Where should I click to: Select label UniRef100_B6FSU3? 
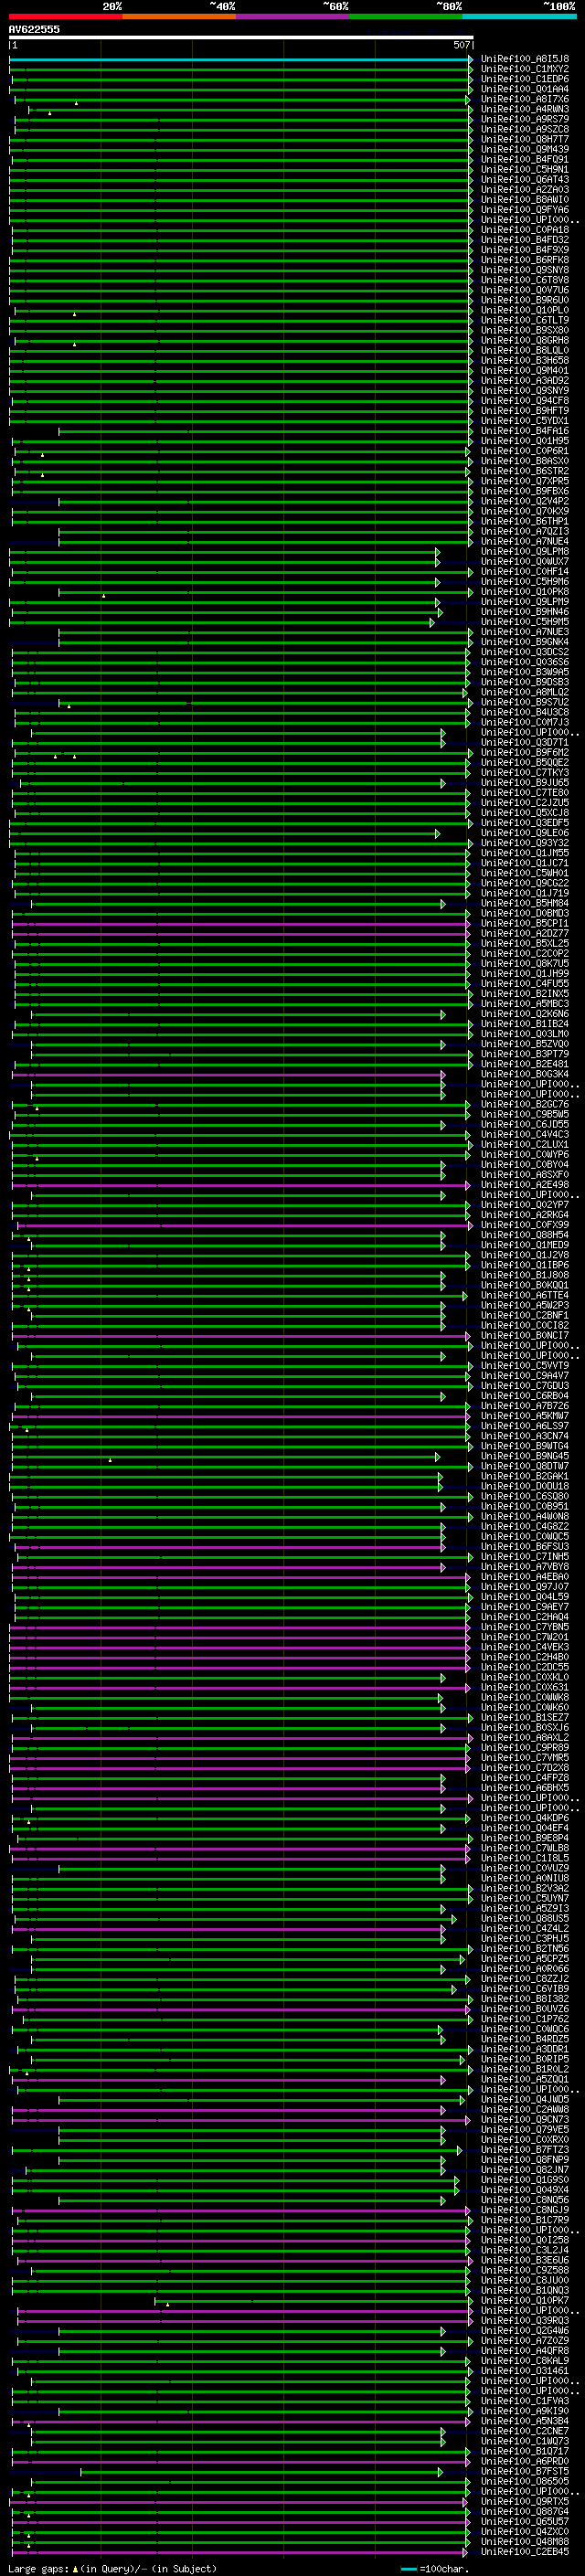point(524,1547)
